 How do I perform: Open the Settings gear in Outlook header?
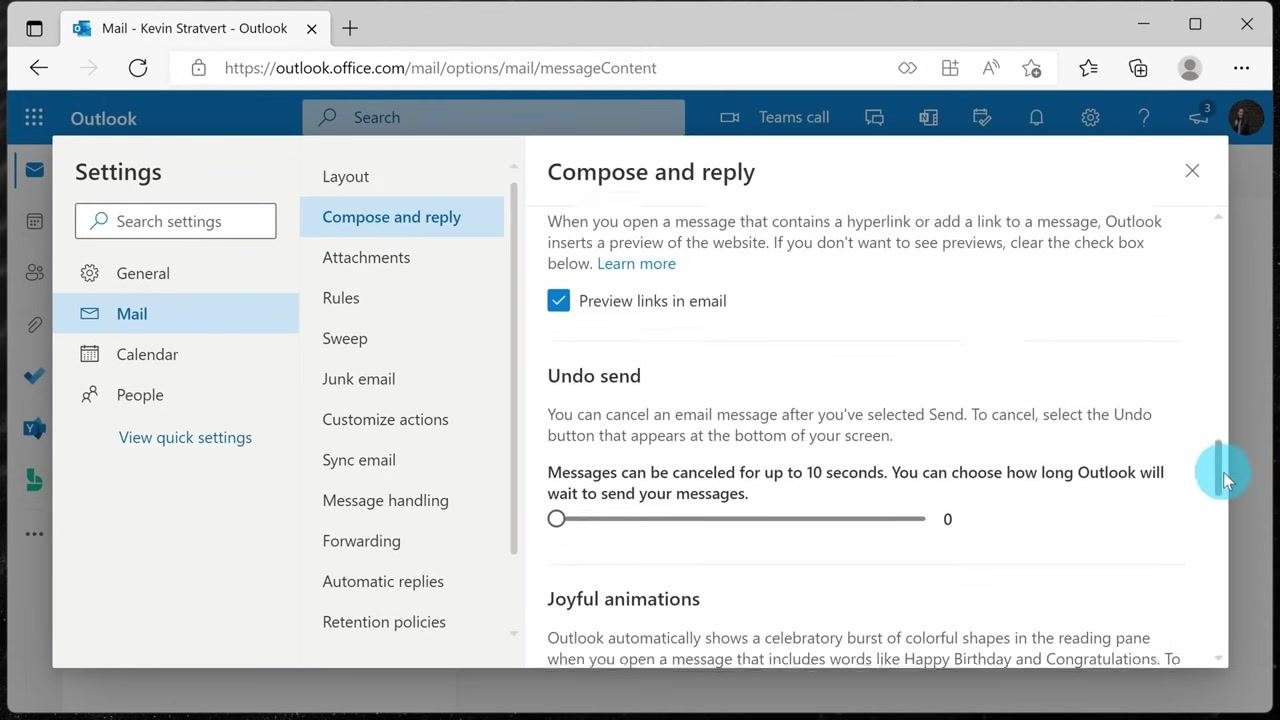pyautogui.click(x=1090, y=117)
